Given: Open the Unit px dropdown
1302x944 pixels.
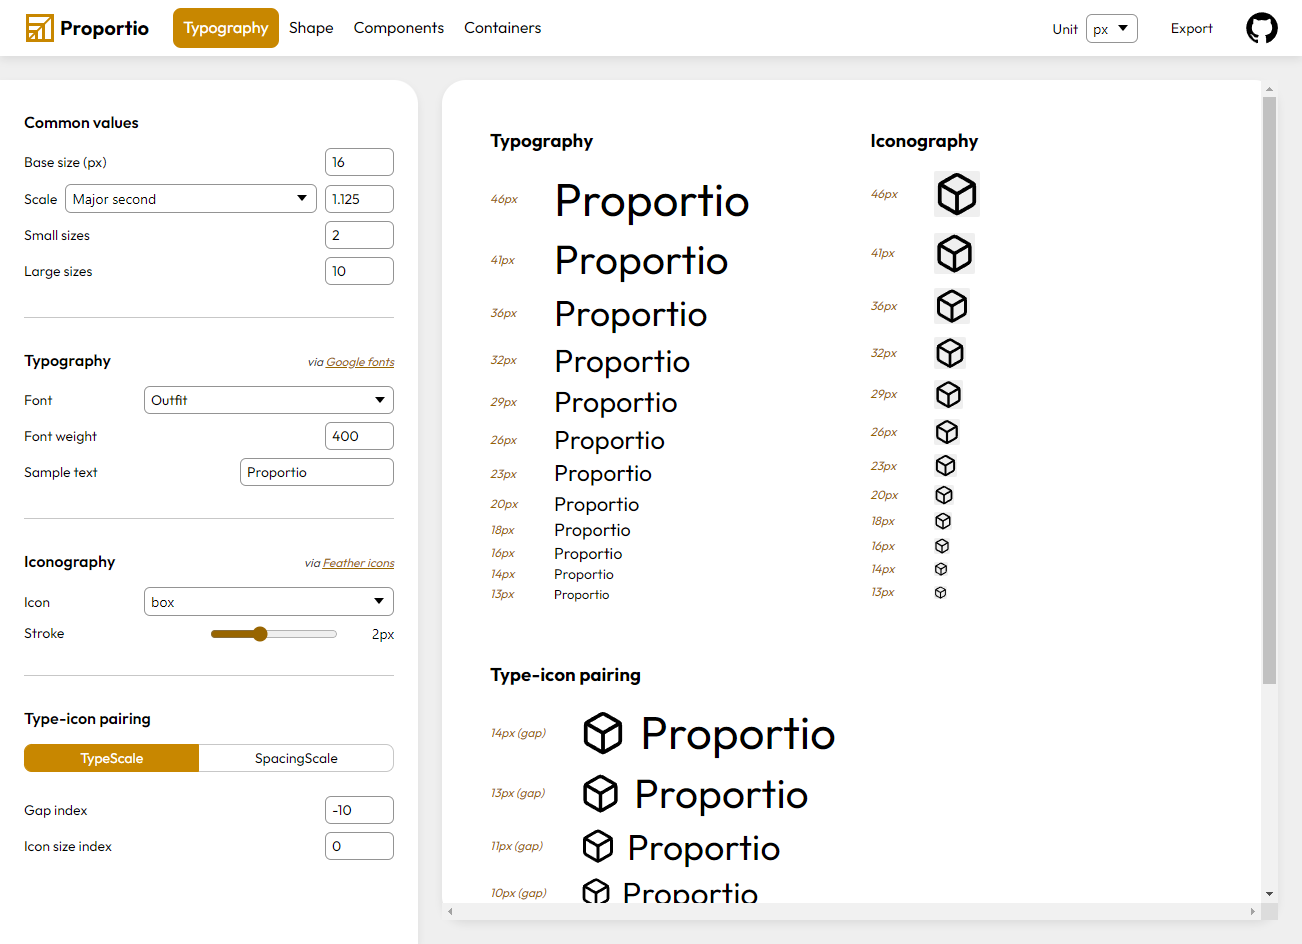Looking at the screenshot, I should click(1111, 29).
